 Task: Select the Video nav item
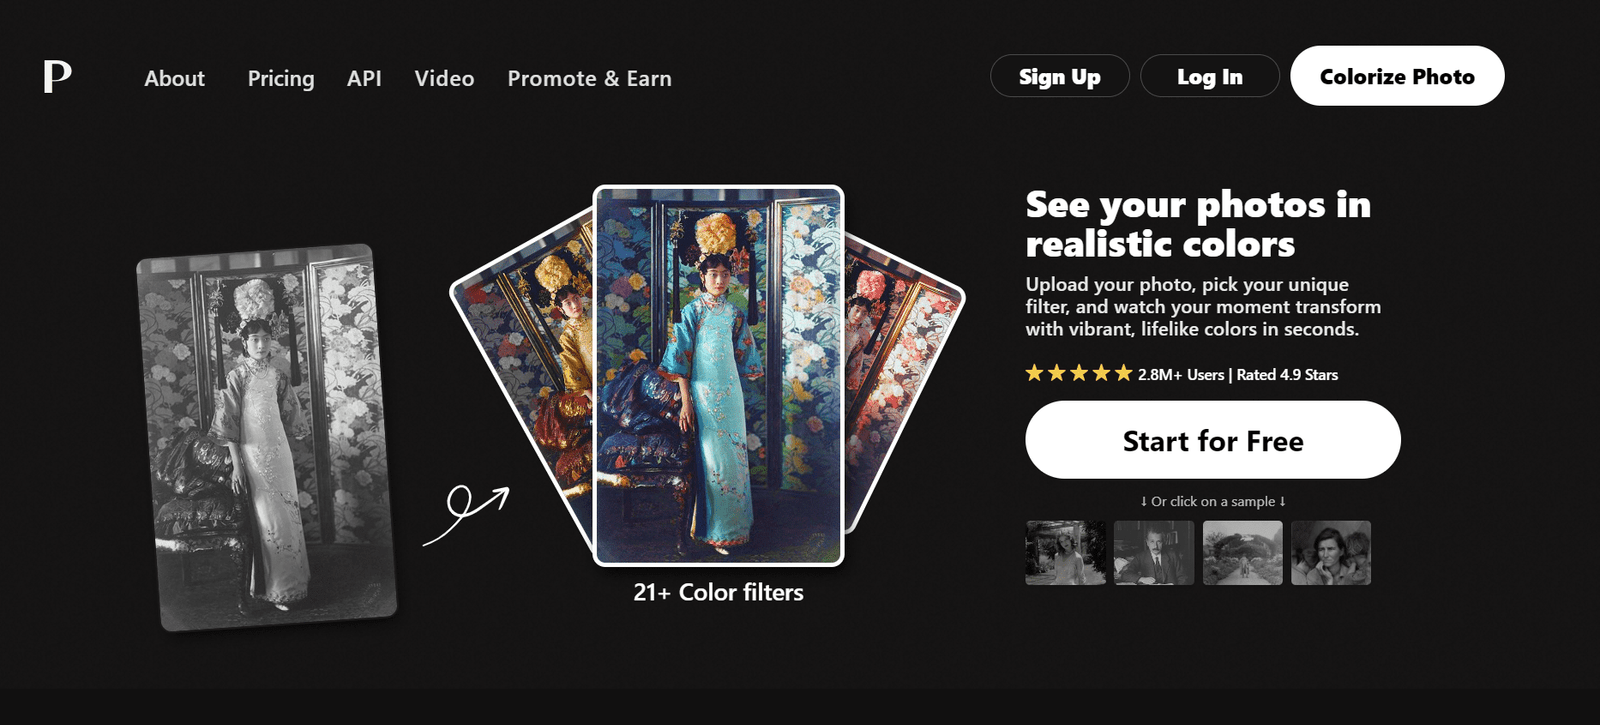(444, 78)
